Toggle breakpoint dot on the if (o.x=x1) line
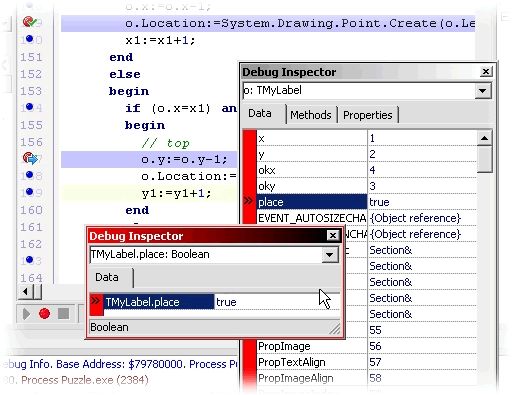513x395 pixels. coord(29,106)
